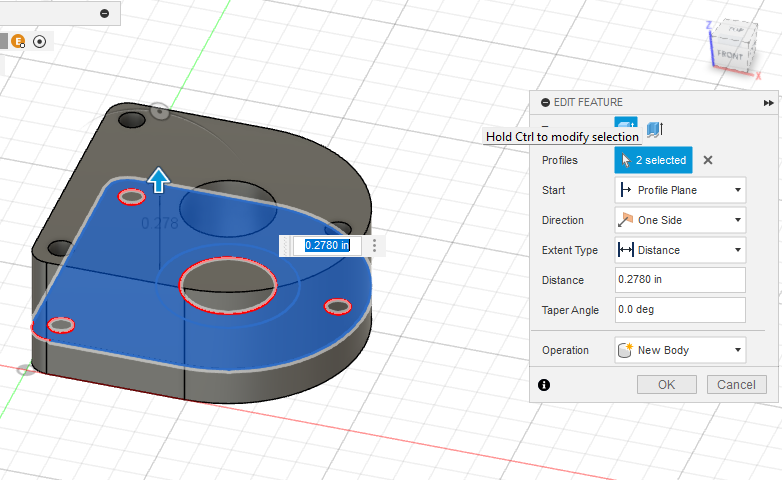
Task: Click the Profiles '2 selected' selector
Action: (x=653, y=160)
